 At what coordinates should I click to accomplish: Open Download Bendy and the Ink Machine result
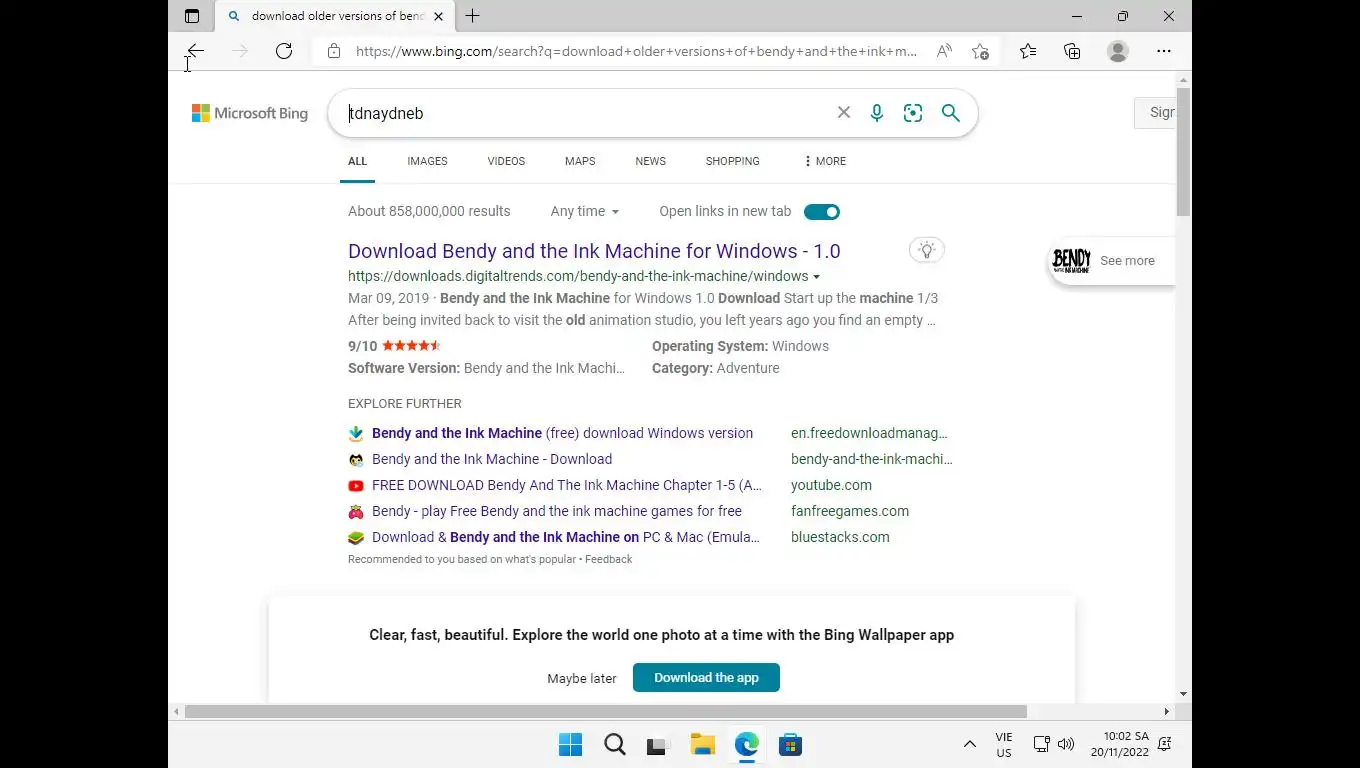(594, 251)
